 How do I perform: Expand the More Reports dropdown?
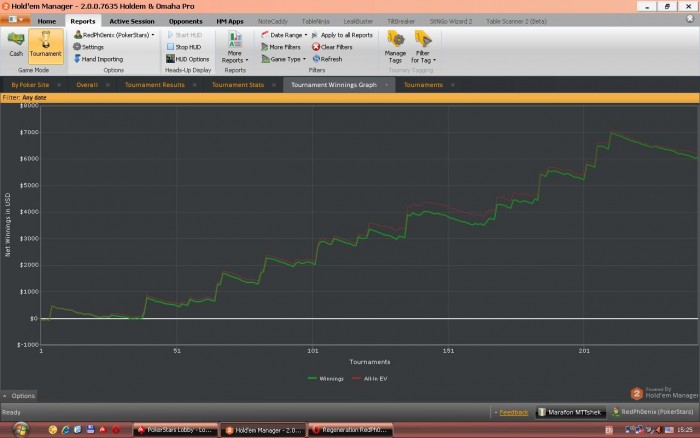(x=235, y=47)
